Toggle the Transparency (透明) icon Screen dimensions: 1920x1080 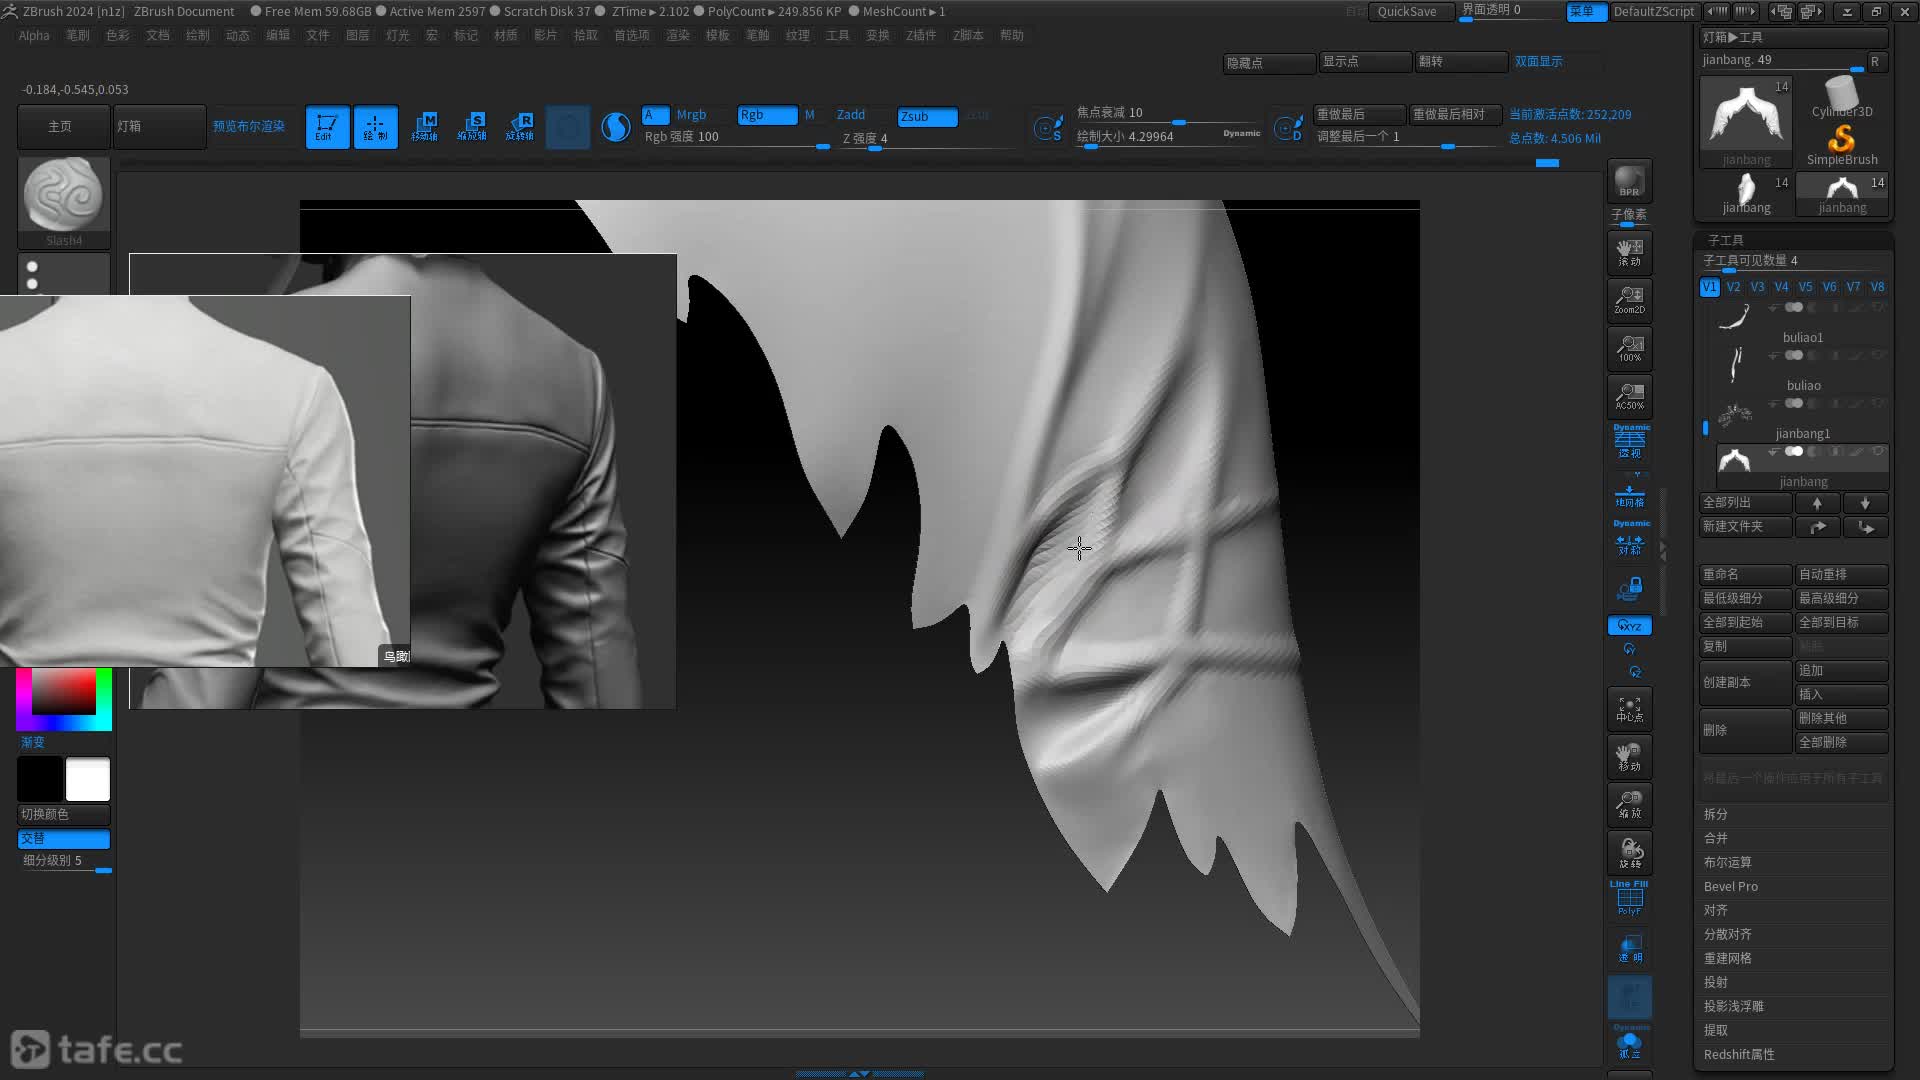coord(1629,949)
